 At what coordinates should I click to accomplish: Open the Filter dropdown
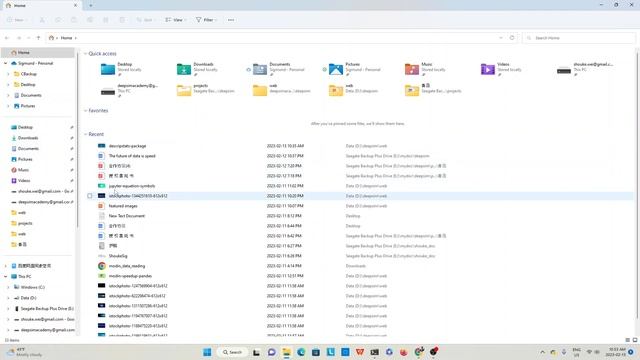click(x=206, y=20)
